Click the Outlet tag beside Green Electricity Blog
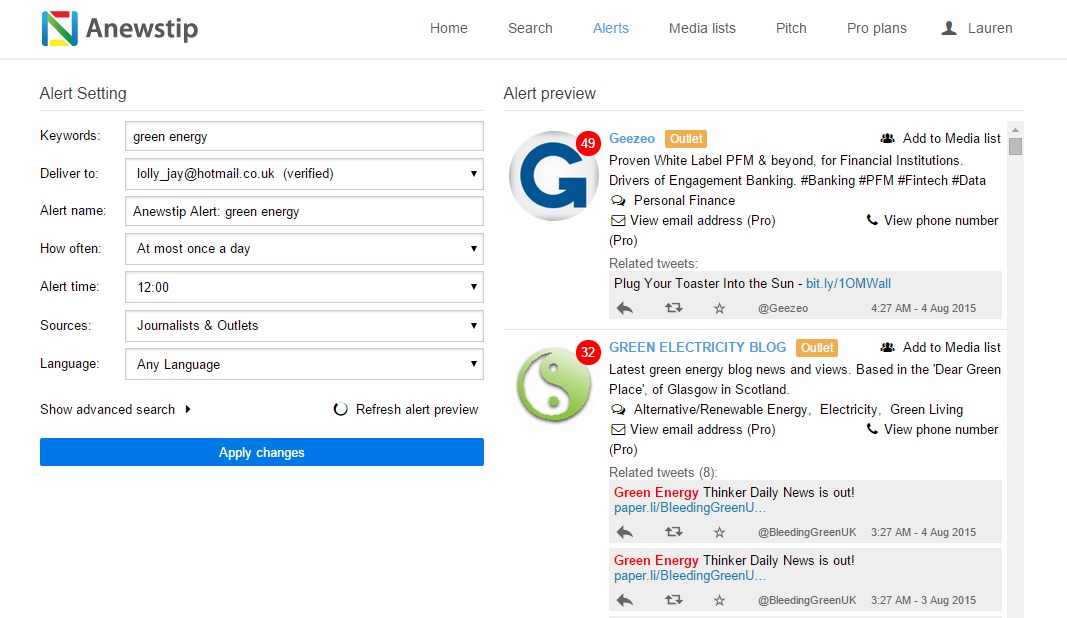This screenshot has height=618, width=1067. point(817,348)
